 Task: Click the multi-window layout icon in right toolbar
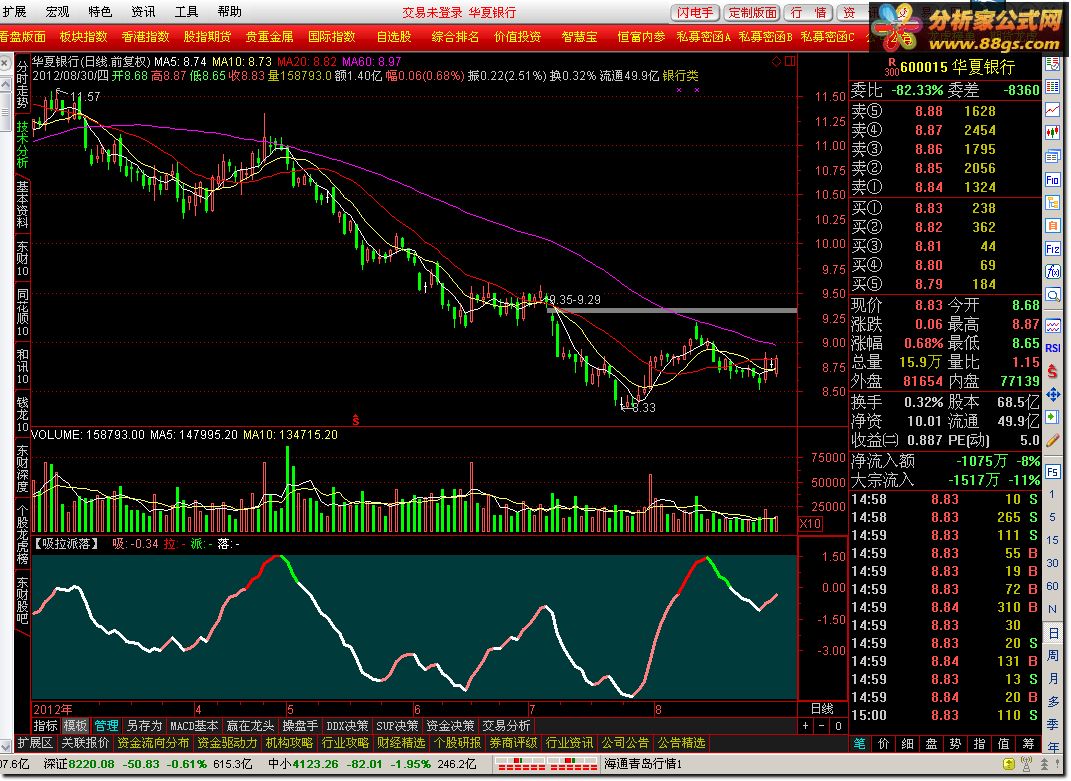[x=1053, y=156]
